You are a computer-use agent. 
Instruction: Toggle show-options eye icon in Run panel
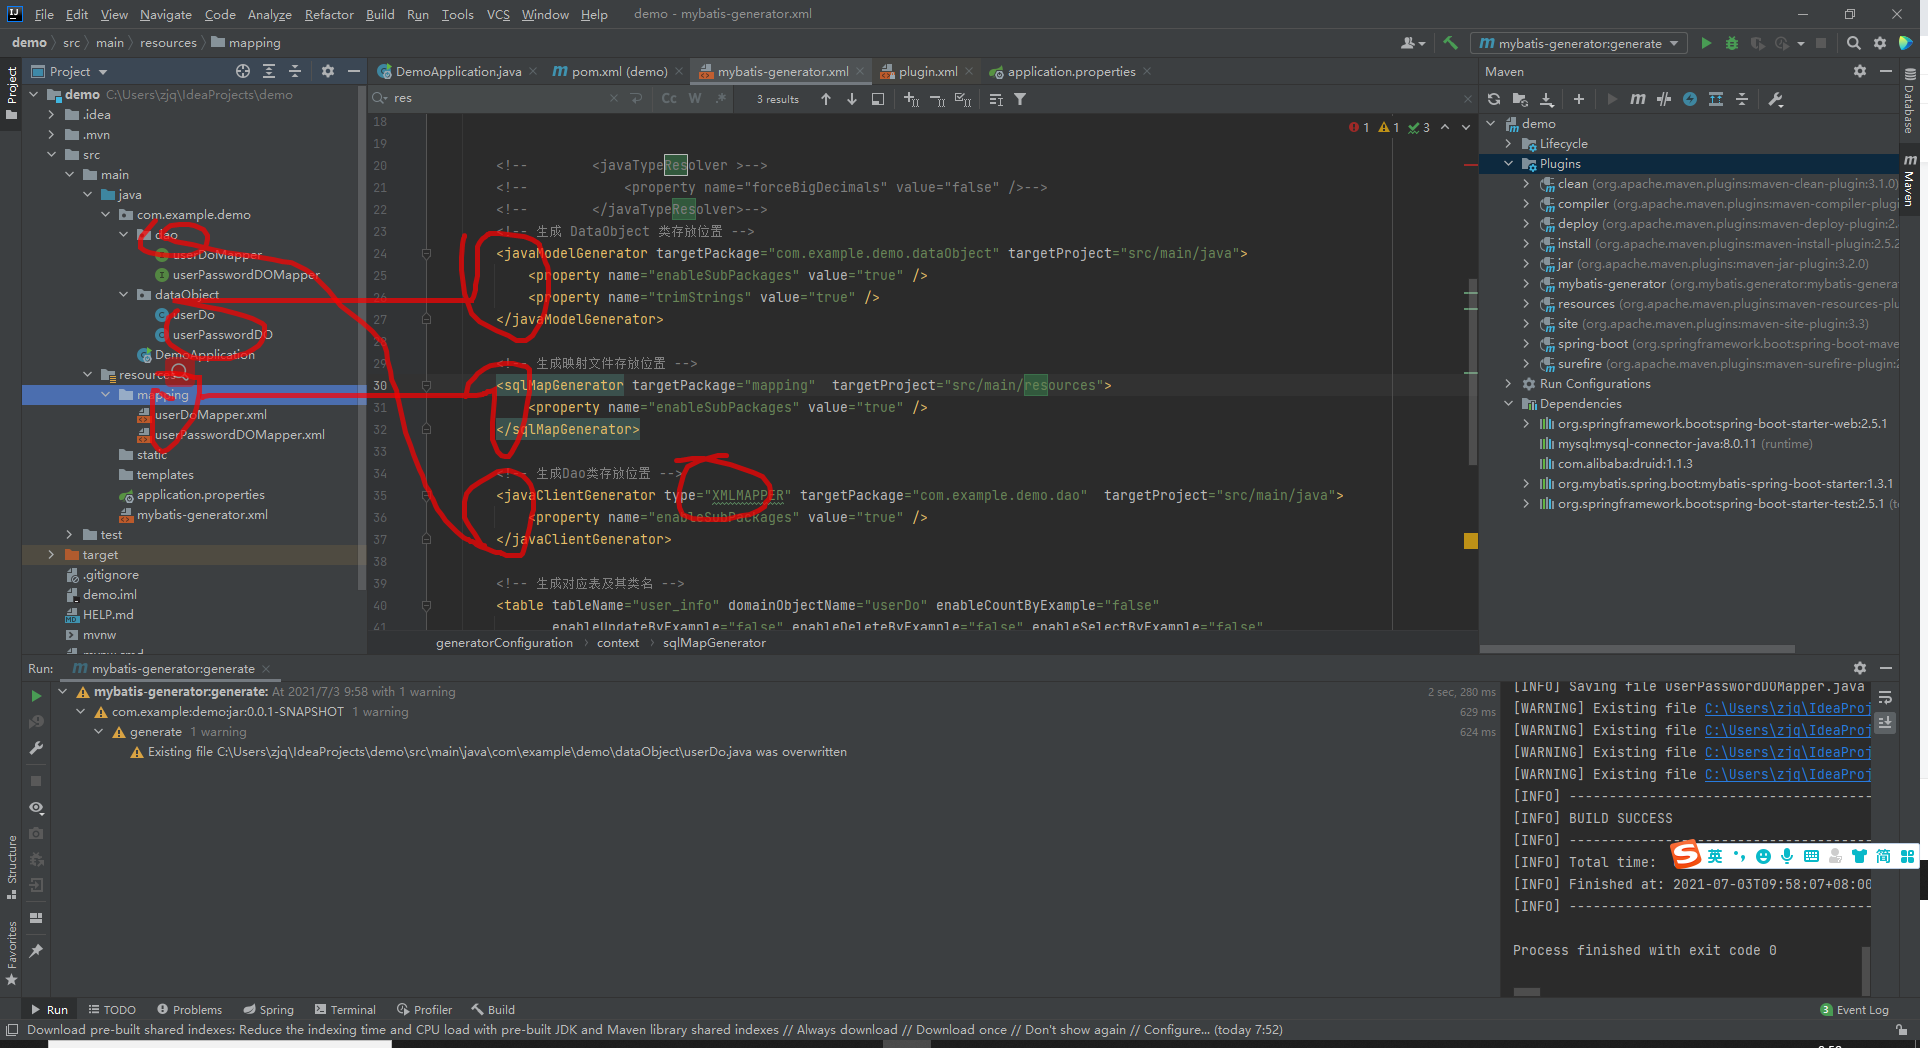pyautogui.click(x=36, y=807)
